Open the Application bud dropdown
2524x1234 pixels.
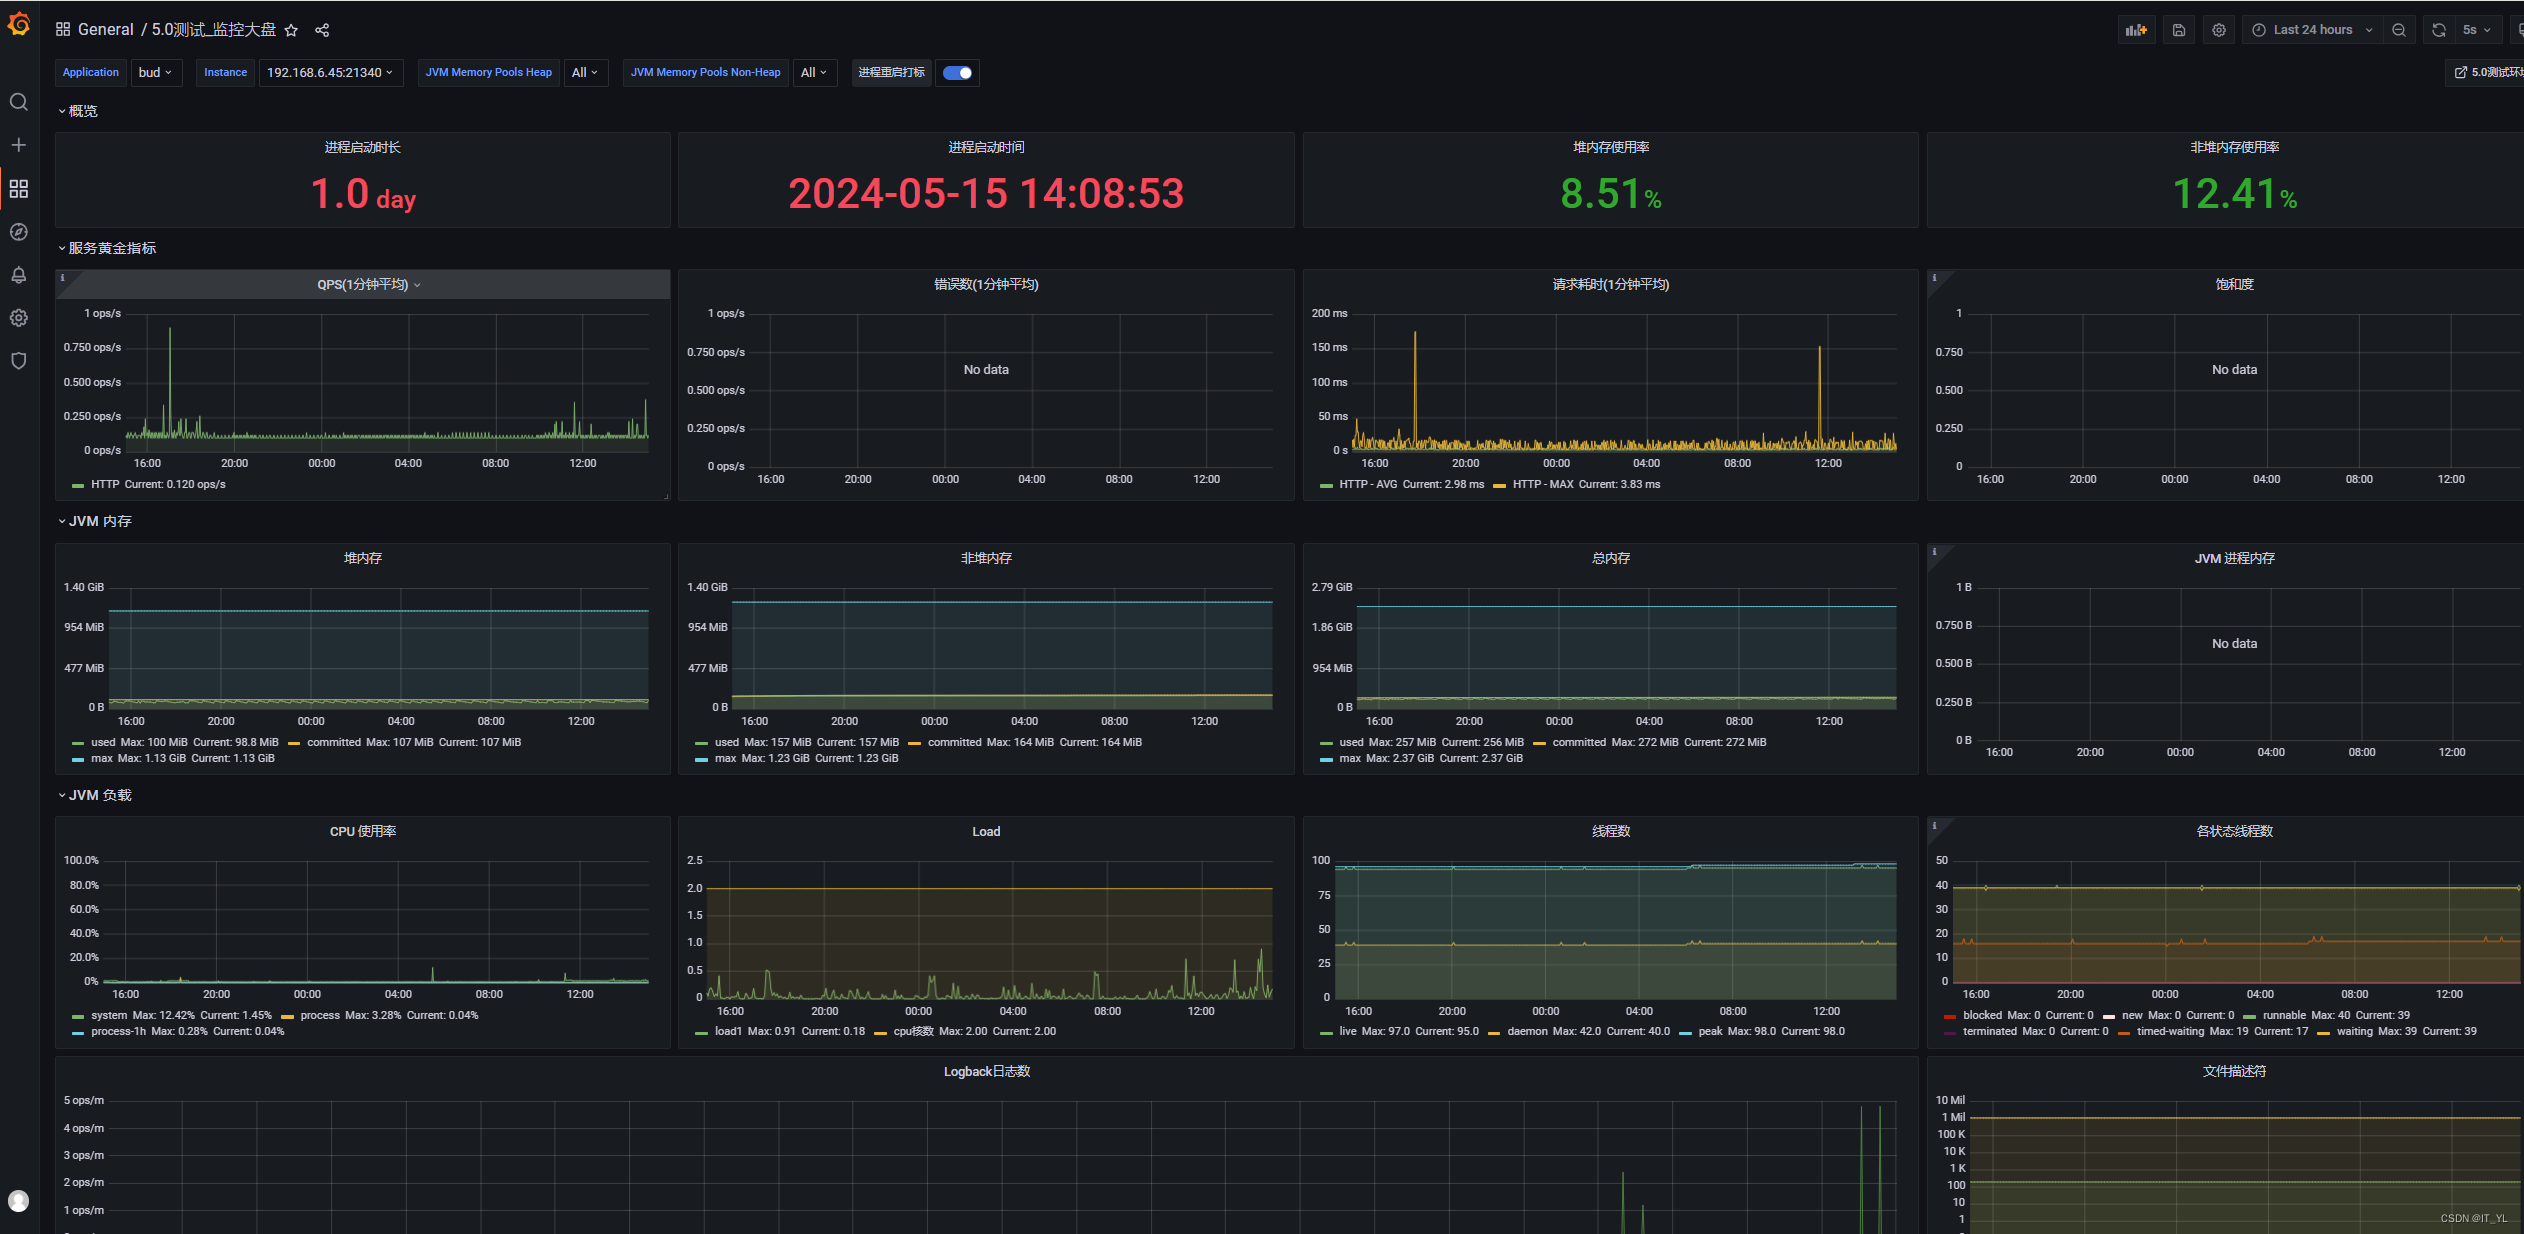(x=156, y=73)
